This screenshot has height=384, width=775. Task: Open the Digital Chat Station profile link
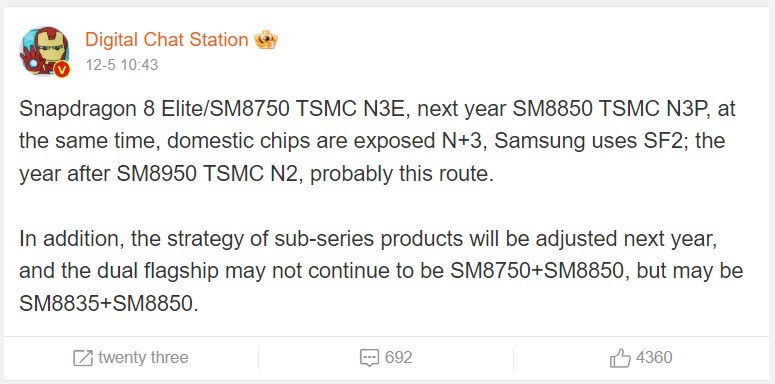[x=167, y=40]
